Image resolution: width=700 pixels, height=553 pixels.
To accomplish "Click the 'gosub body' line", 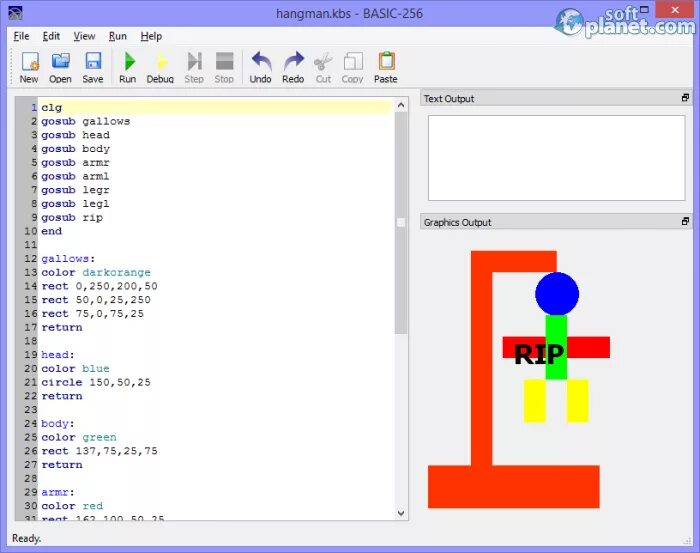I will (75, 149).
